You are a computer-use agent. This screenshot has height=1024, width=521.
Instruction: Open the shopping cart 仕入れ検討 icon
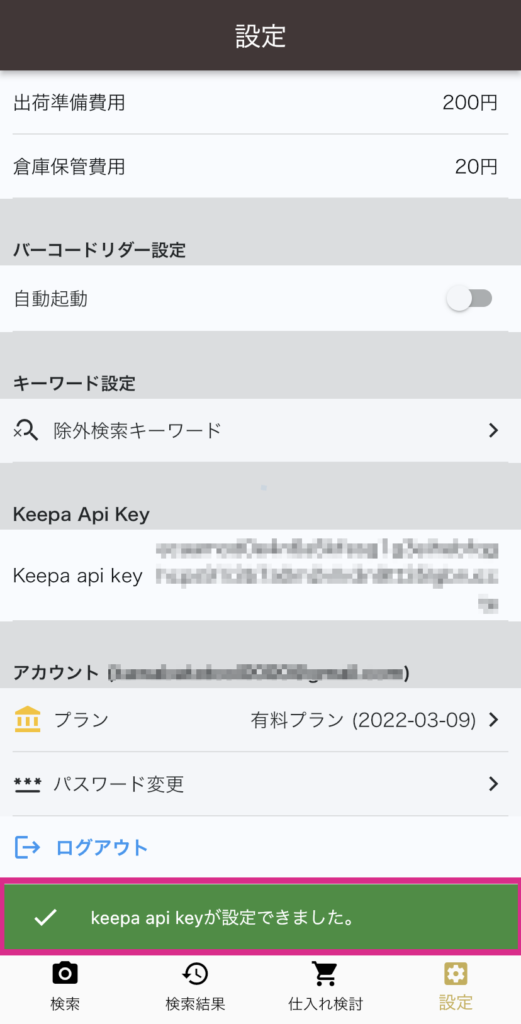[x=324, y=974]
